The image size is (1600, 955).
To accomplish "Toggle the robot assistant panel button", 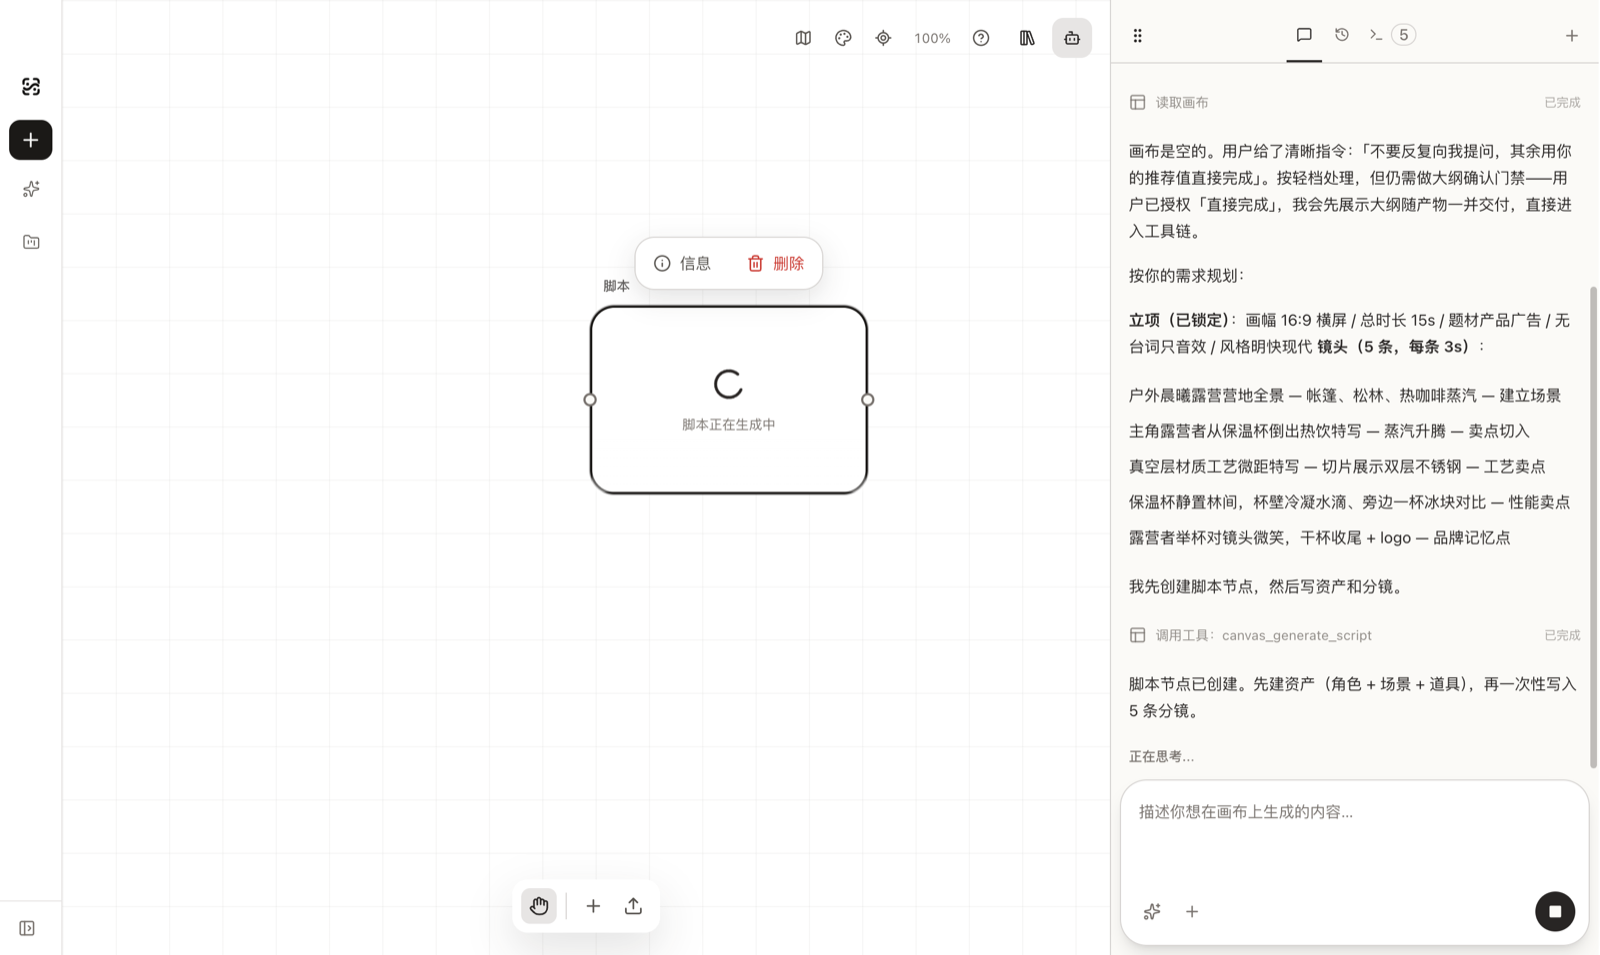I will click(1072, 38).
